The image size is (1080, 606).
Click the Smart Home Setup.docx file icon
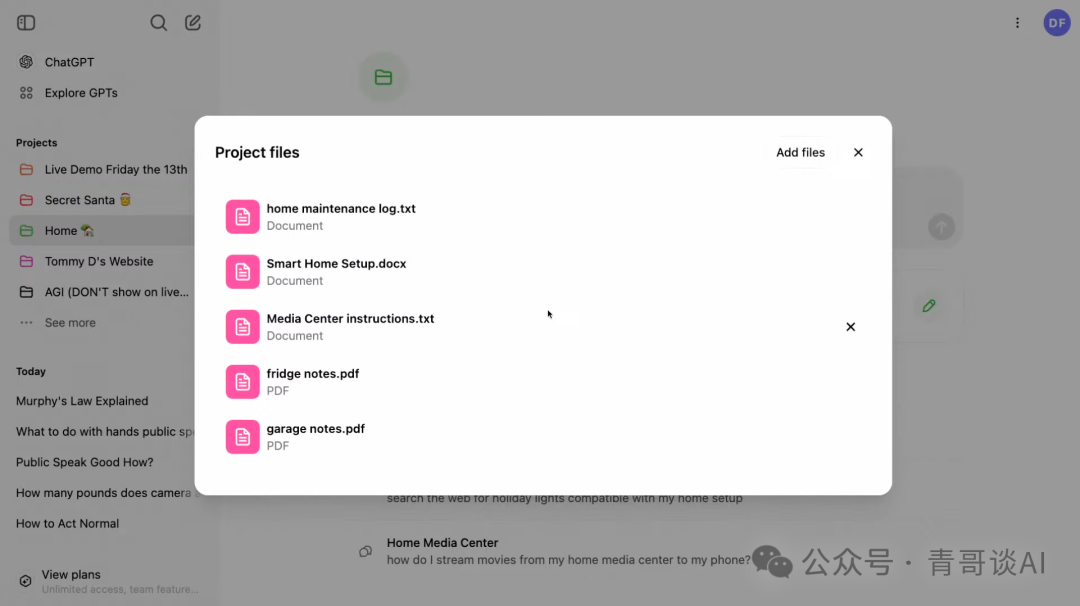coord(242,271)
